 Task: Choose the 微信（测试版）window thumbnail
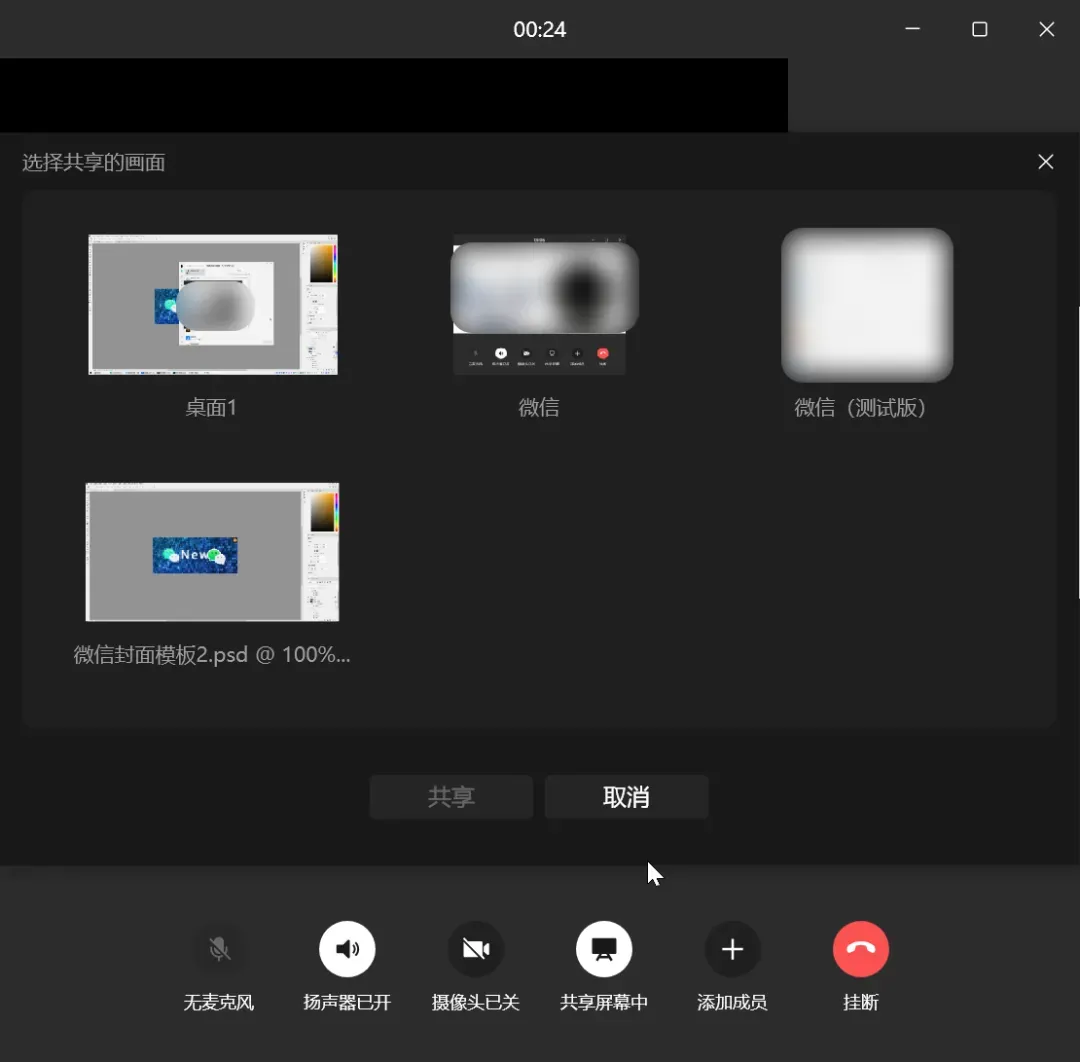[x=867, y=304]
